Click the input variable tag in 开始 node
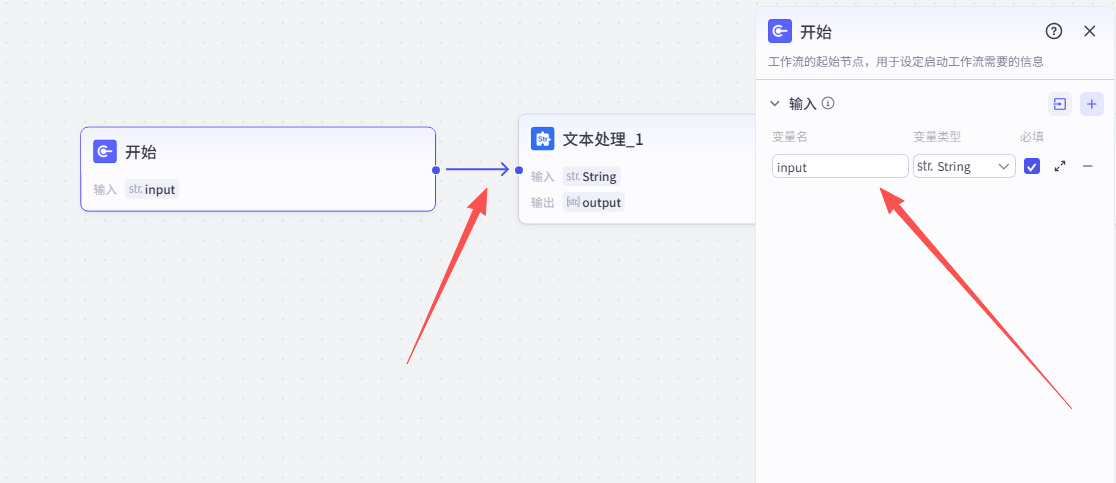This screenshot has width=1116, height=483. coord(152,189)
